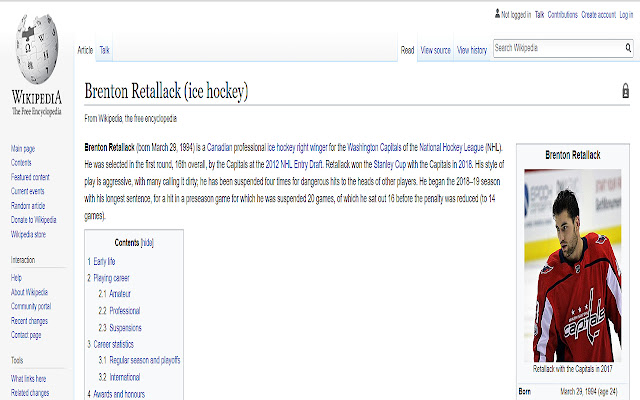Open About Wikipedia link

[x=29, y=292]
